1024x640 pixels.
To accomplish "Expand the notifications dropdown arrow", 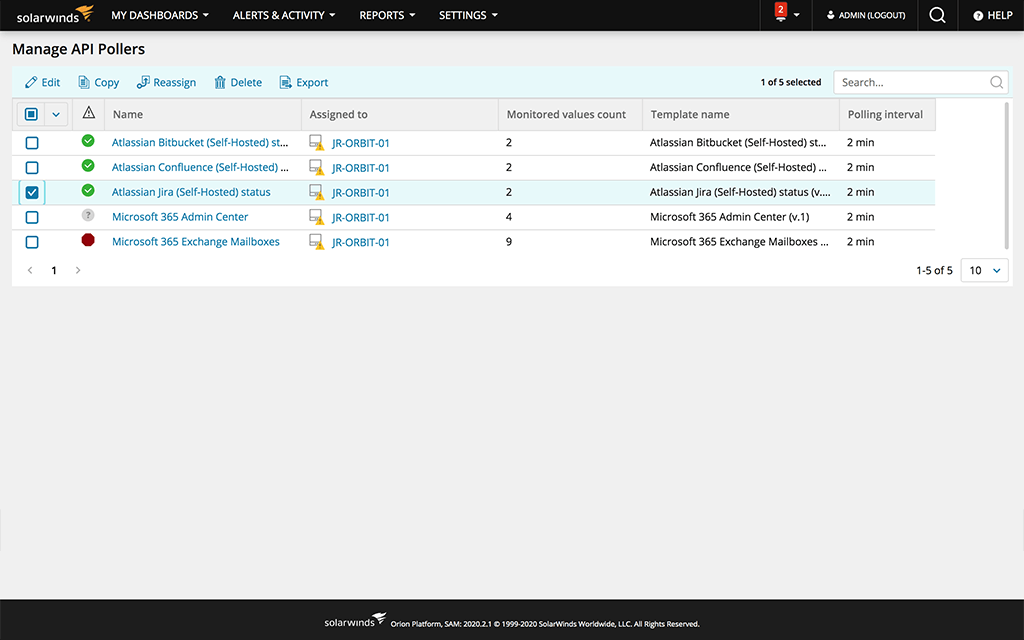I will coord(797,15).
